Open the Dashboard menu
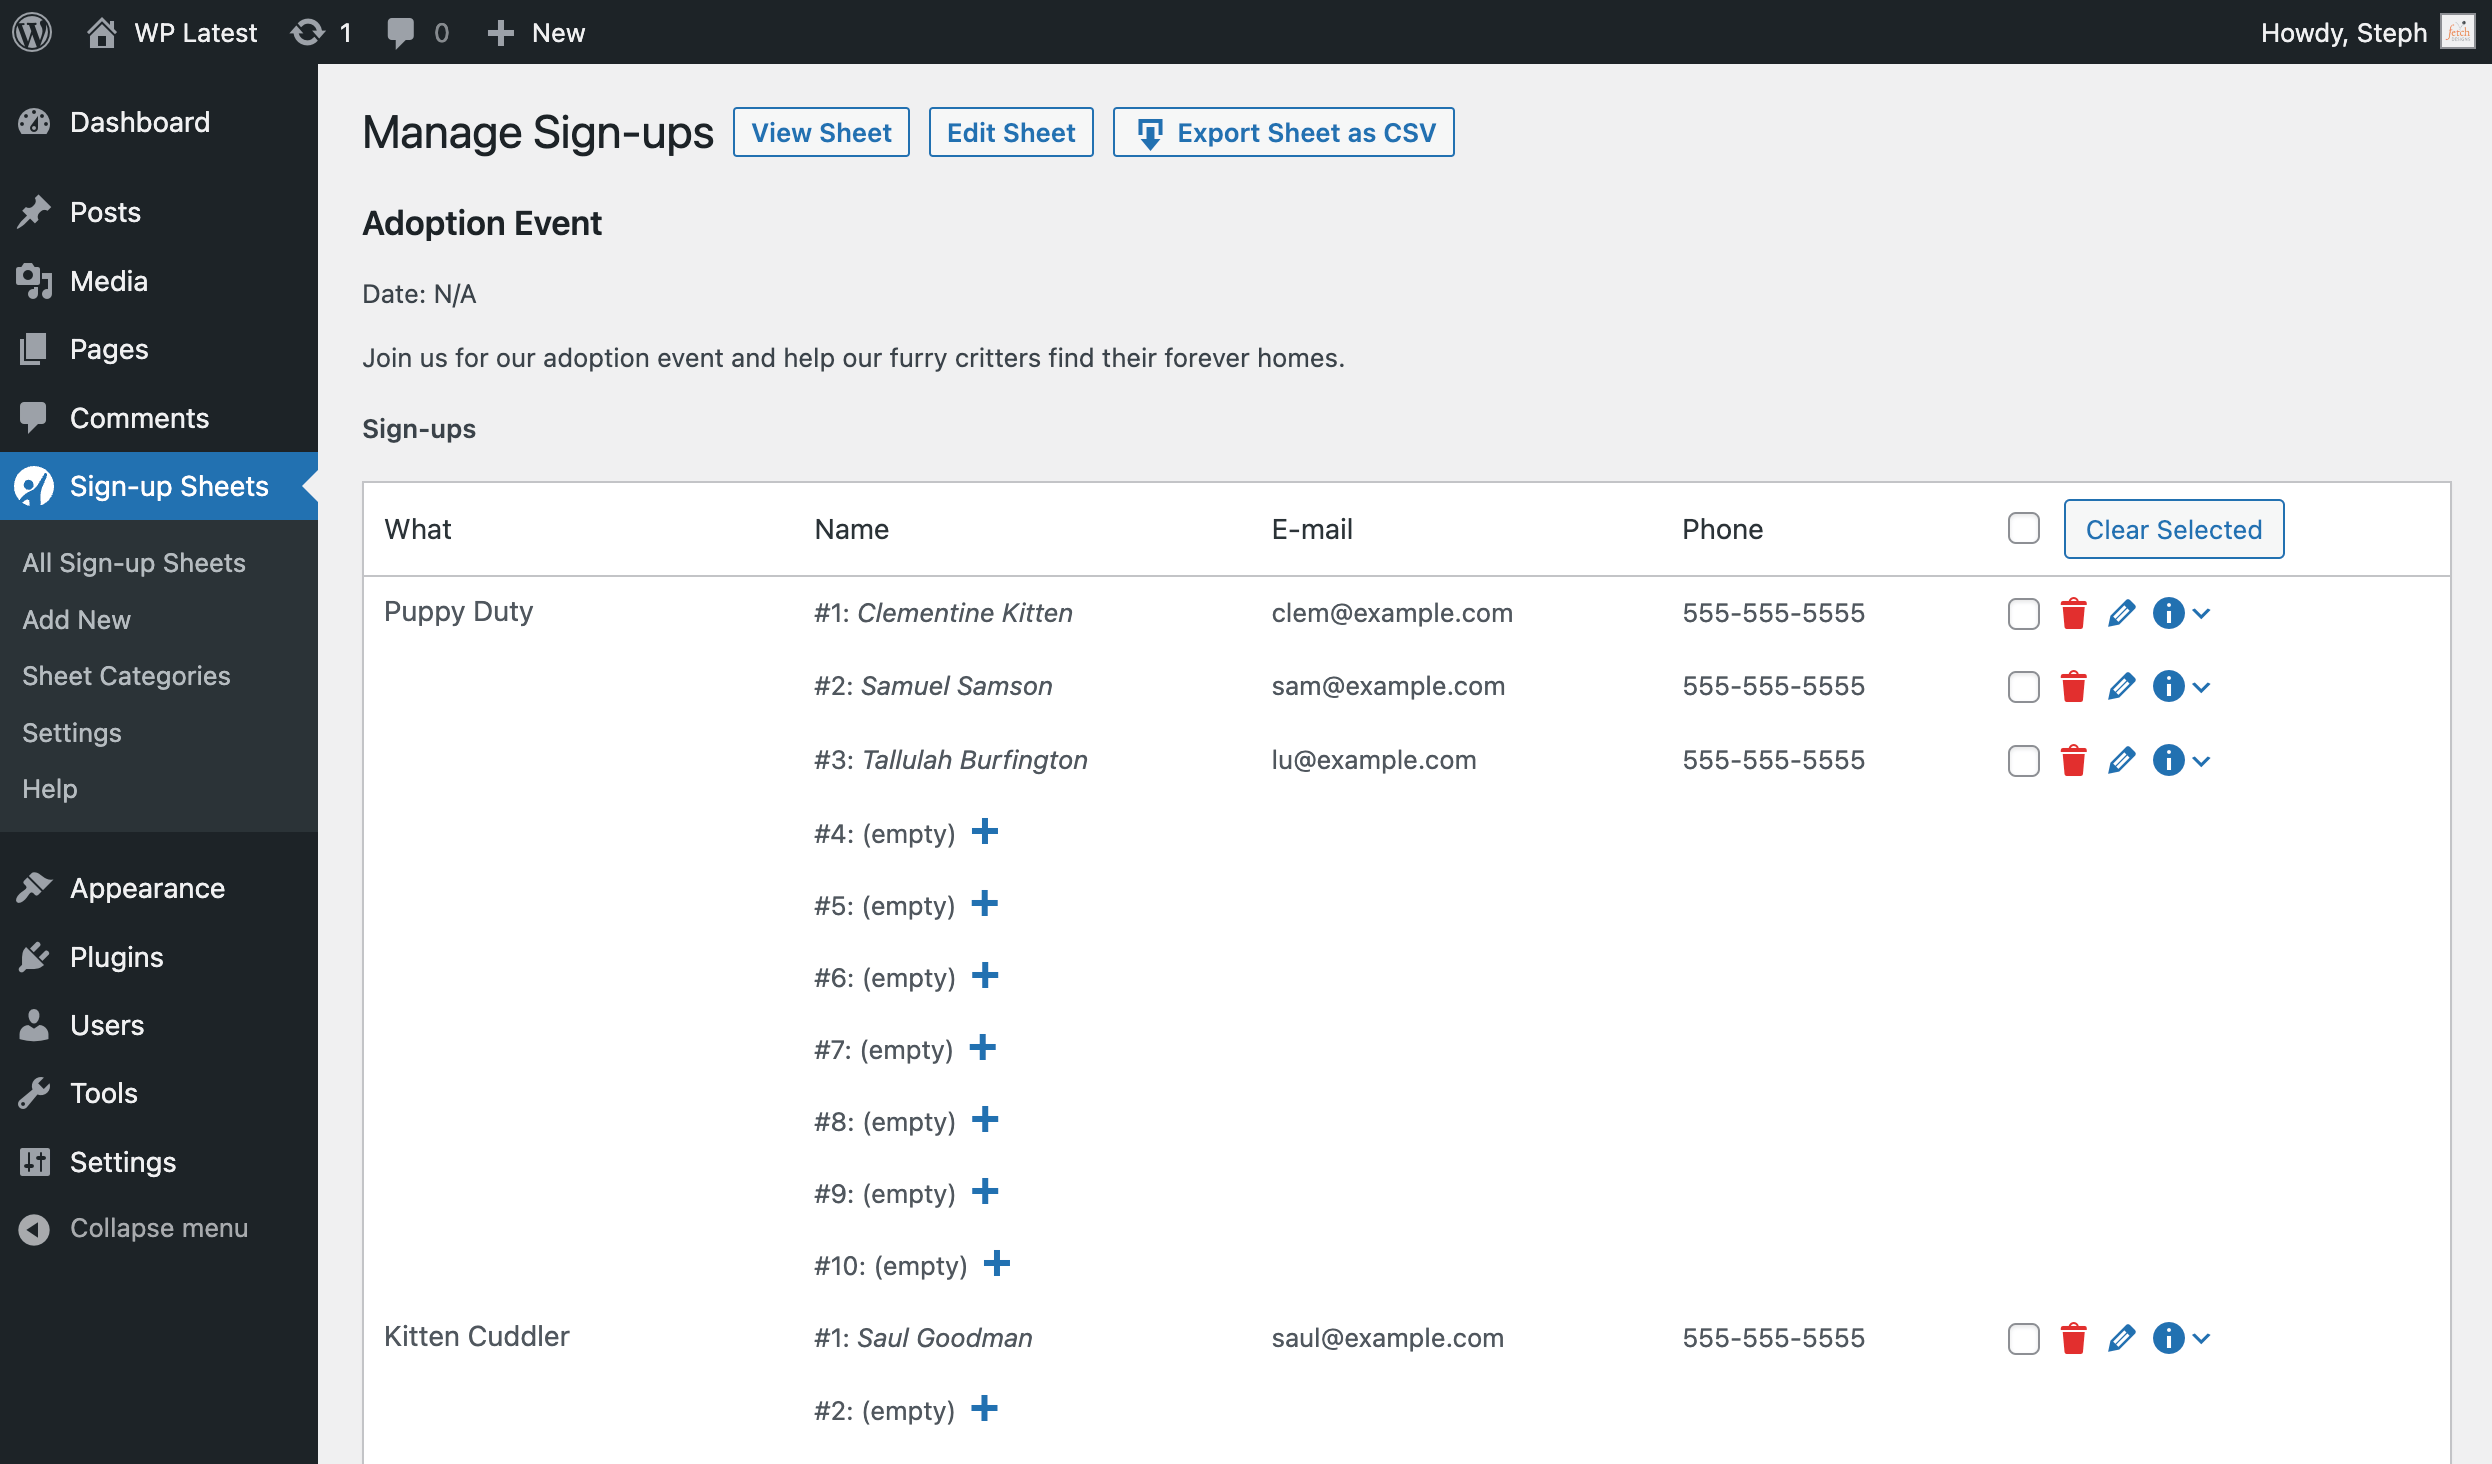The height and width of the screenshot is (1464, 2492). pyautogui.click(x=159, y=122)
